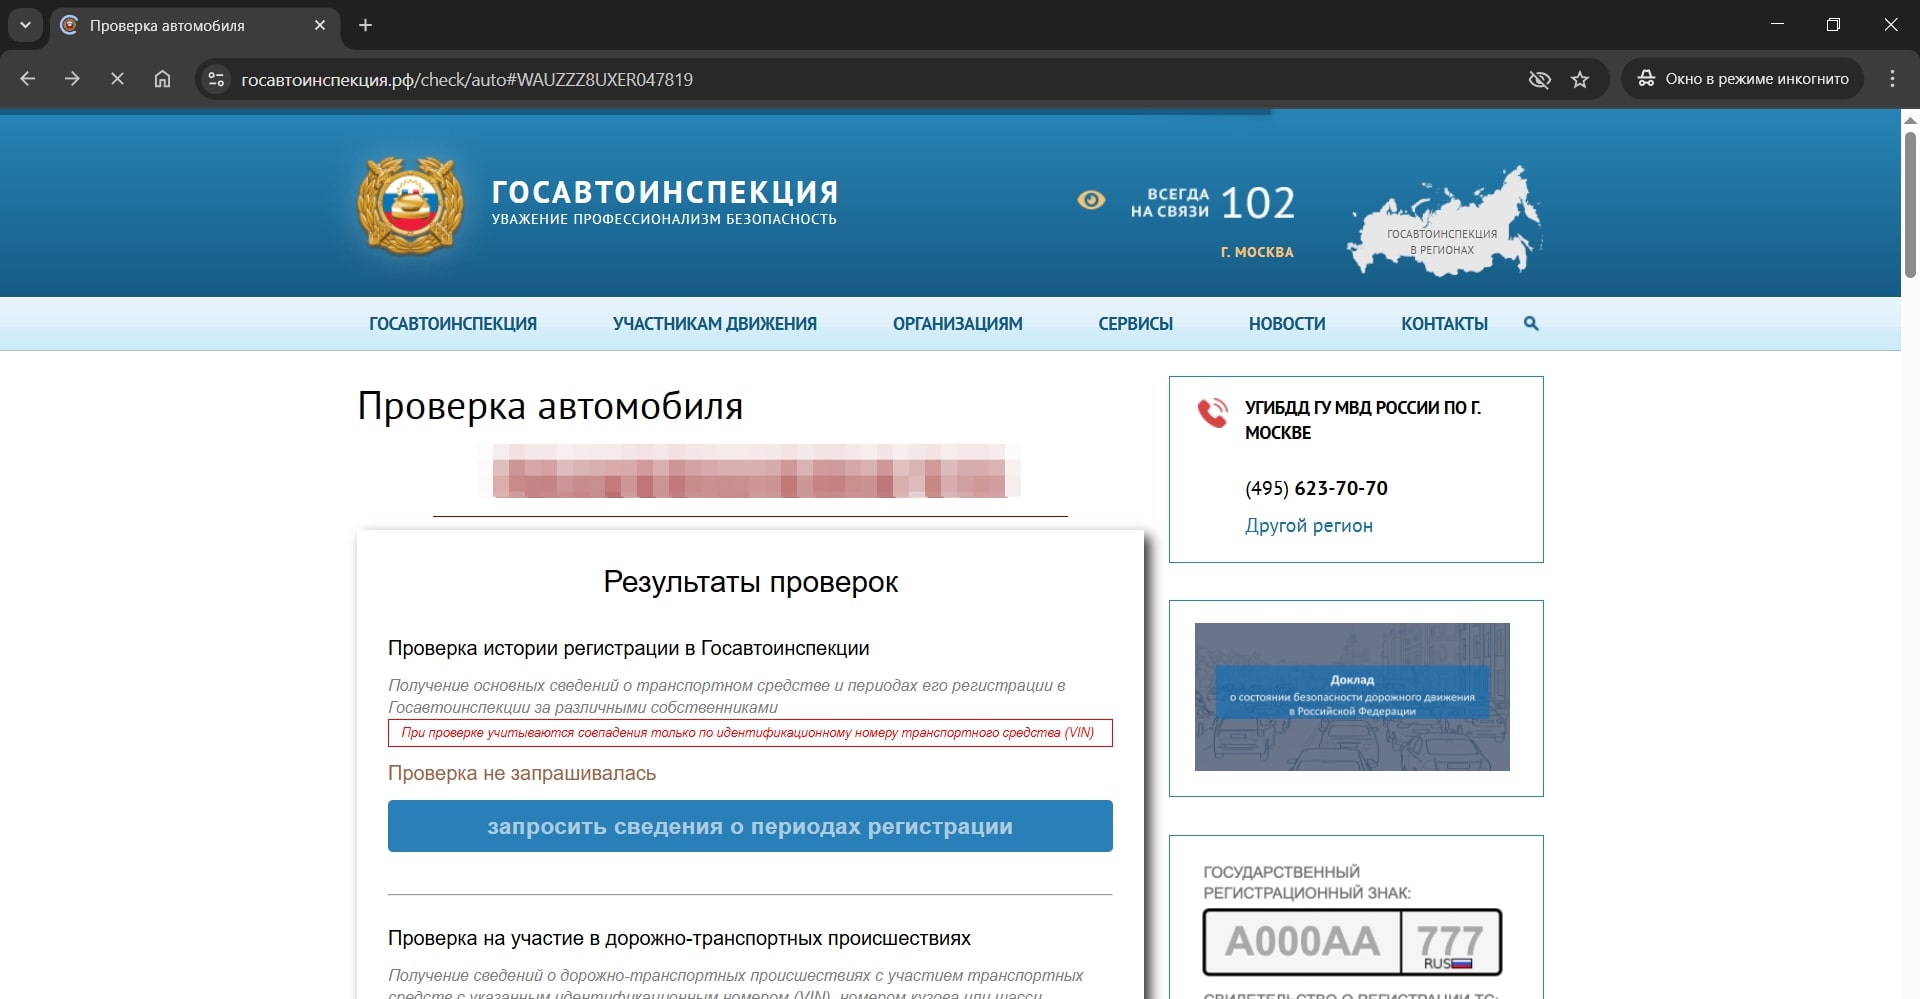Click the site search magnifier icon

pos(1531,324)
